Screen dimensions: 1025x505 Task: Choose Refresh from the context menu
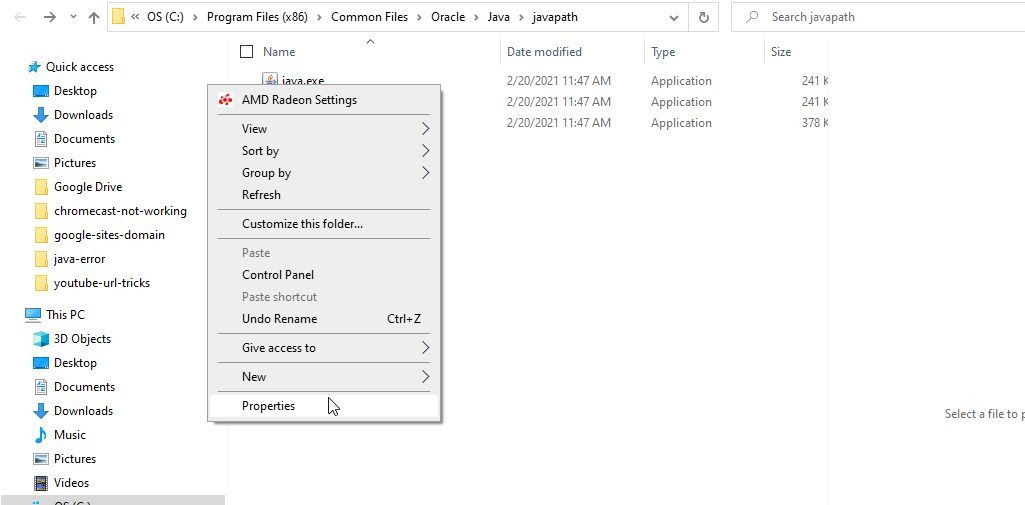324,195
